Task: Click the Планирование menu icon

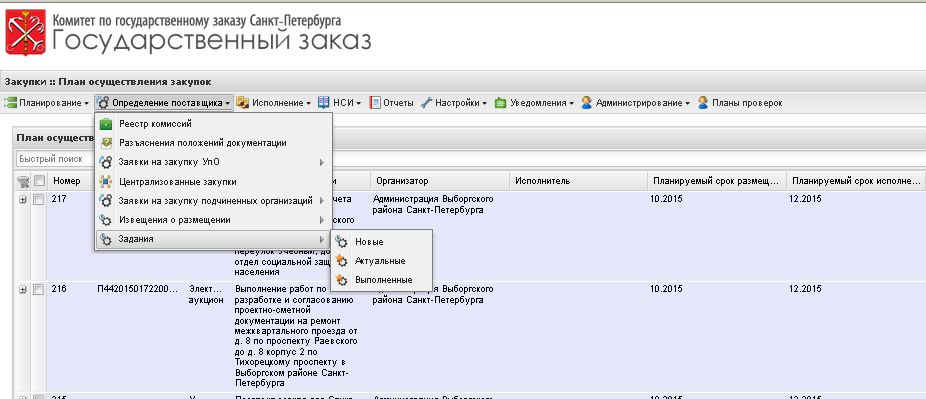Action: pyautogui.click(x=11, y=103)
